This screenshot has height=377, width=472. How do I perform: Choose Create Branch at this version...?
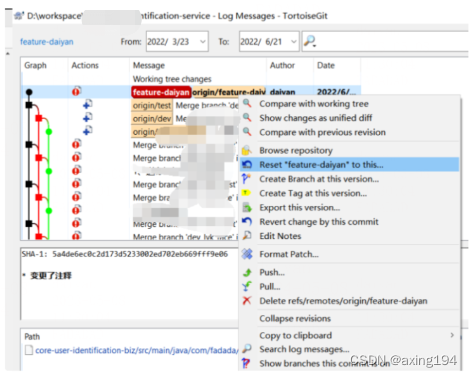pyautogui.click(x=319, y=179)
